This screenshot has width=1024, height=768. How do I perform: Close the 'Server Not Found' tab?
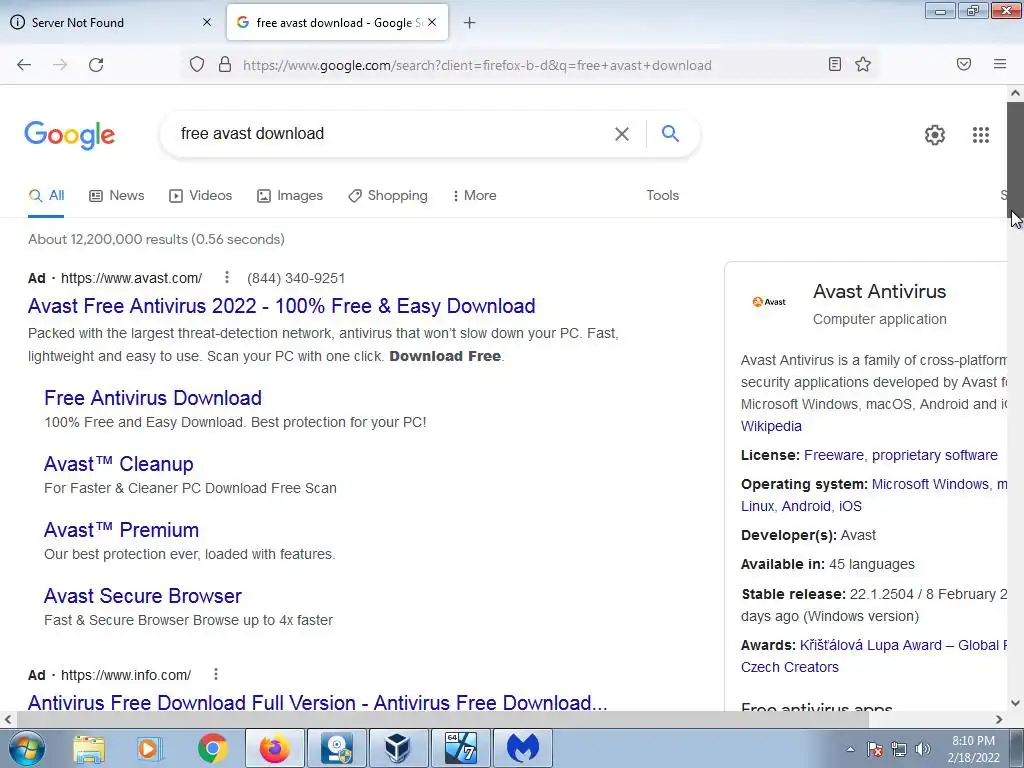coord(207,22)
